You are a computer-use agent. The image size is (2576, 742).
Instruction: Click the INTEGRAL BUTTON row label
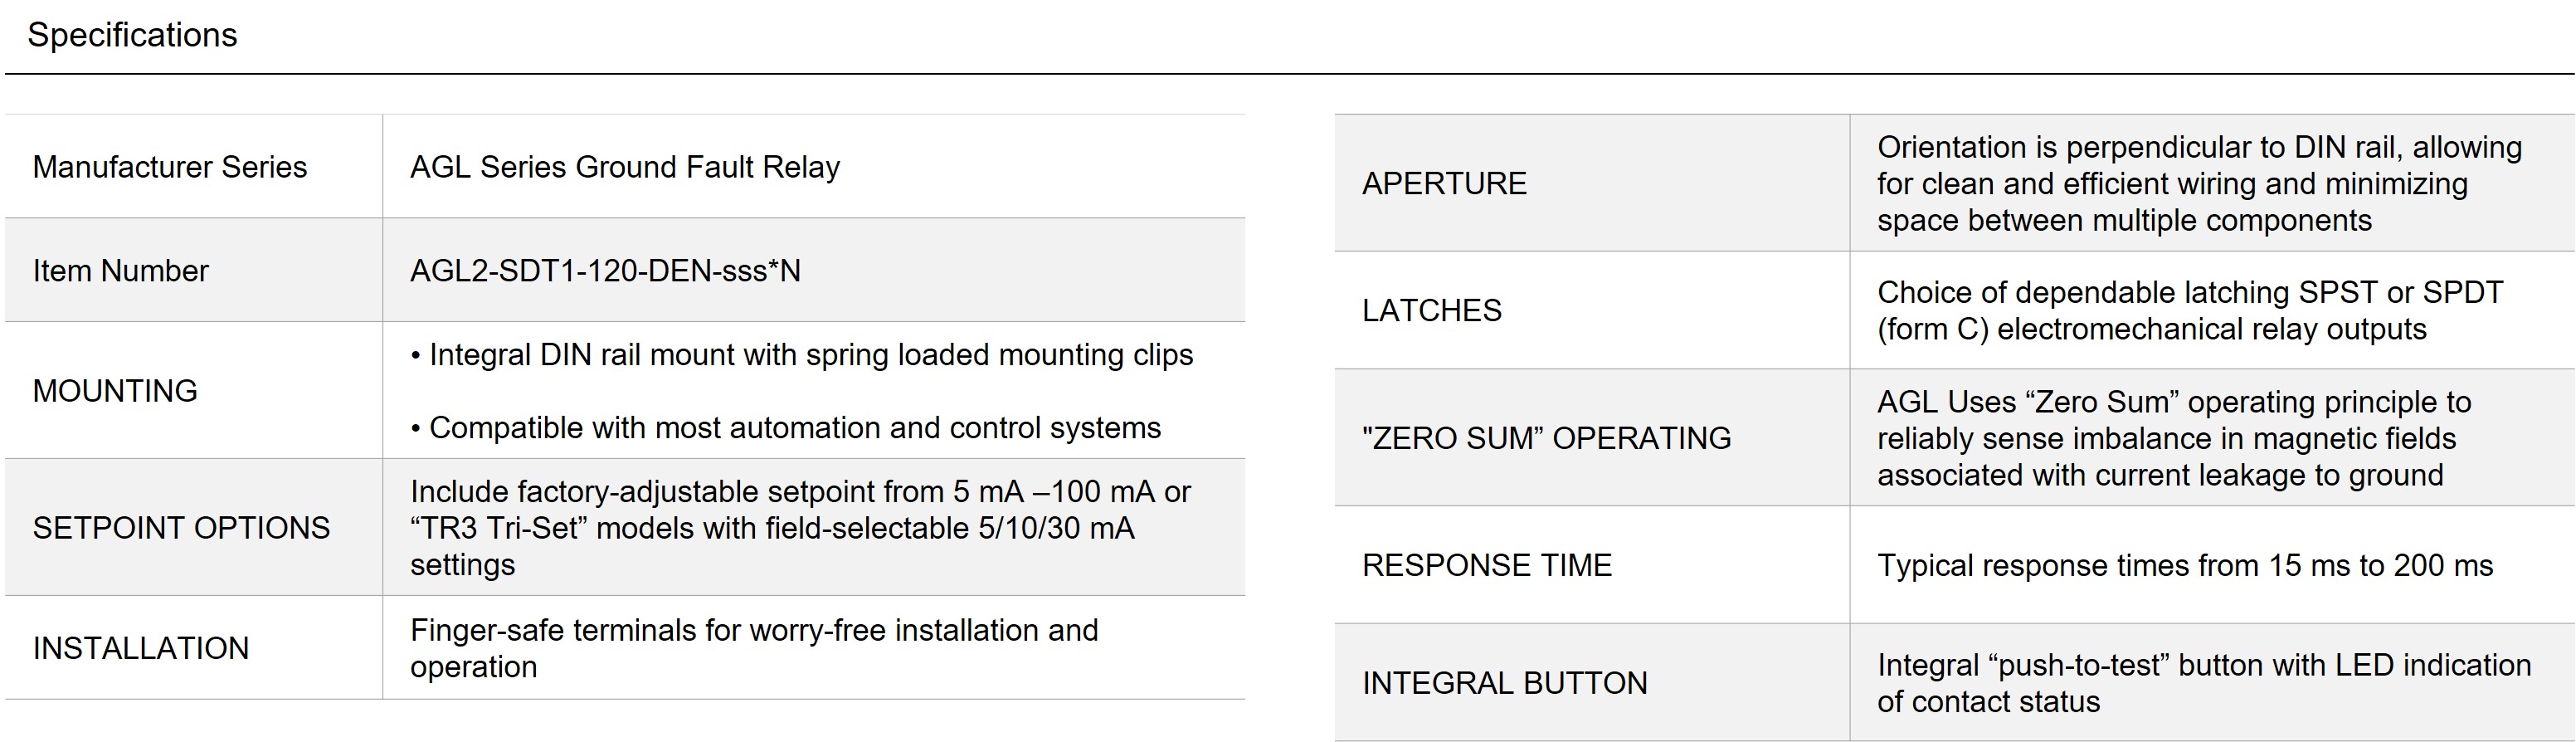pos(1504,683)
